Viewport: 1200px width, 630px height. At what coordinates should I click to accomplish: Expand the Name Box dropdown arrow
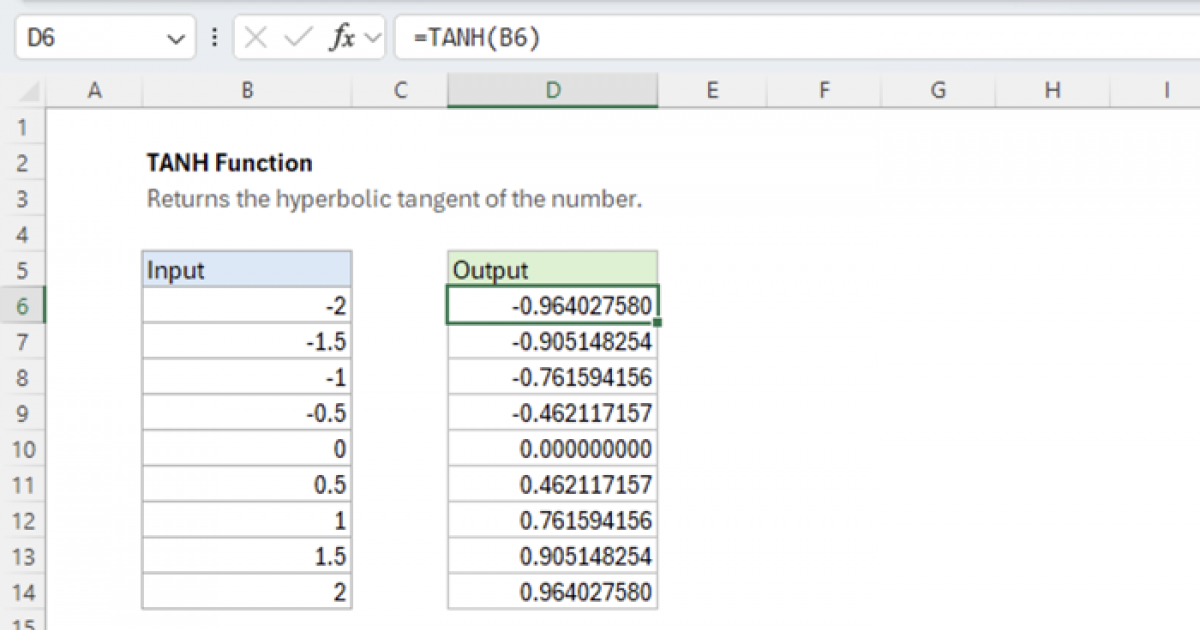coord(176,38)
